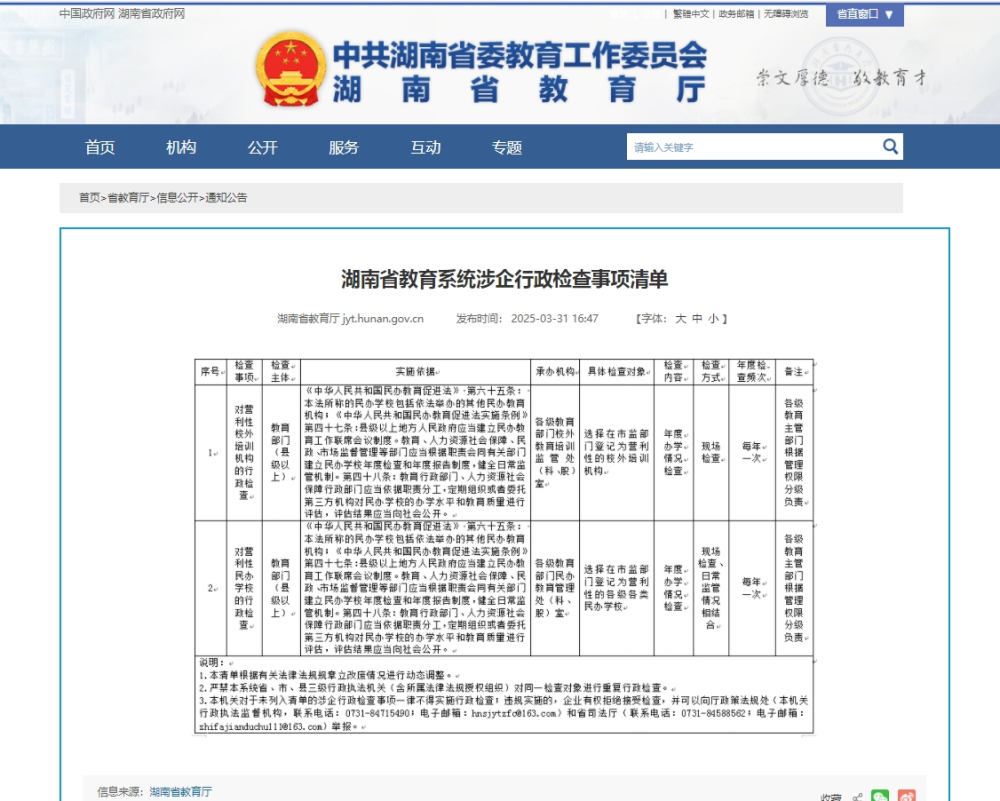Focus the keyword search input field
This screenshot has width=1000, height=801.
click(x=750, y=147)
